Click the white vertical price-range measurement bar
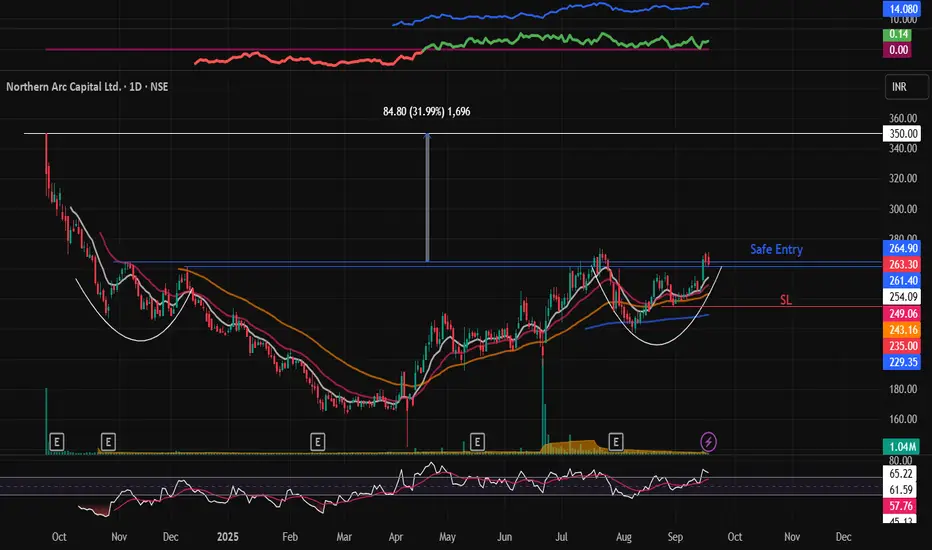Image resolution: width=932 pixels, height=550 pixels. coord(428,198)
